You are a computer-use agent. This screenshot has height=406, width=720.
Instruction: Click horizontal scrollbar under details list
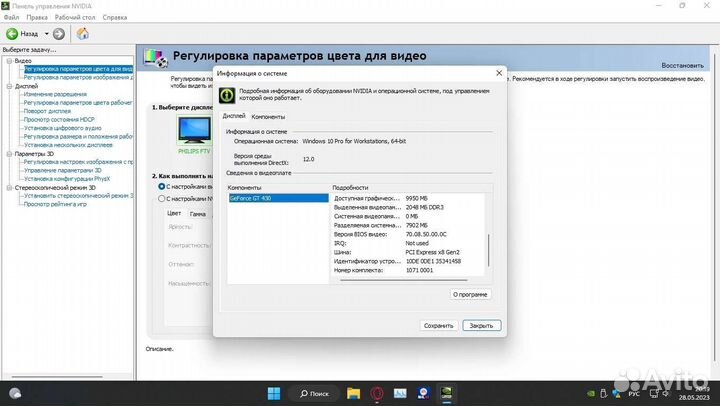(404, 280)
